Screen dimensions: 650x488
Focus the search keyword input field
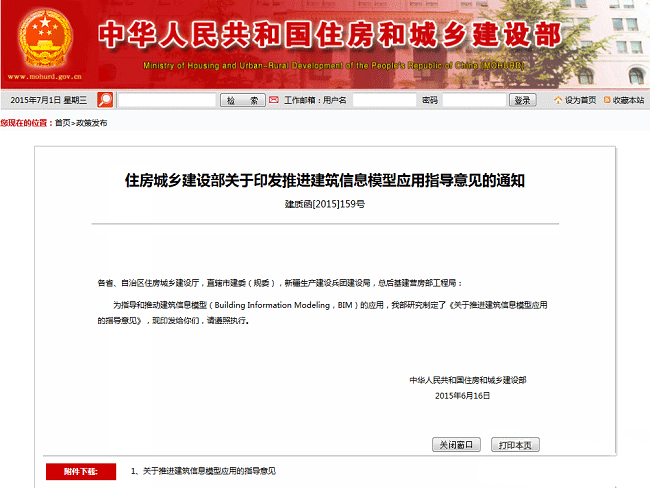(167, 100)
